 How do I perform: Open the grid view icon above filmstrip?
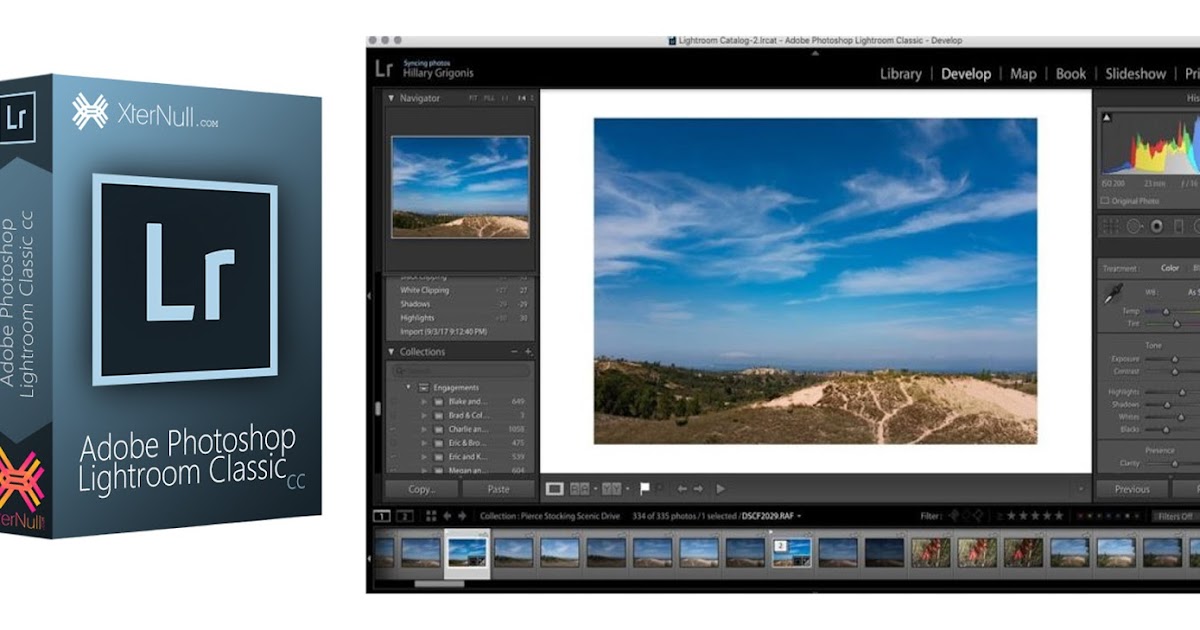coord(431,516)
